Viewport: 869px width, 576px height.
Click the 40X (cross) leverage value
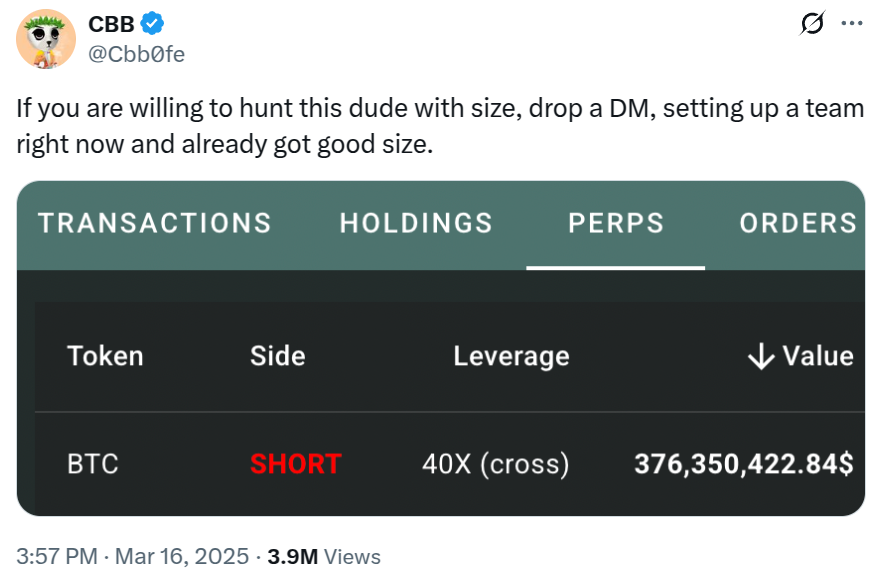[x=495, y=464]
